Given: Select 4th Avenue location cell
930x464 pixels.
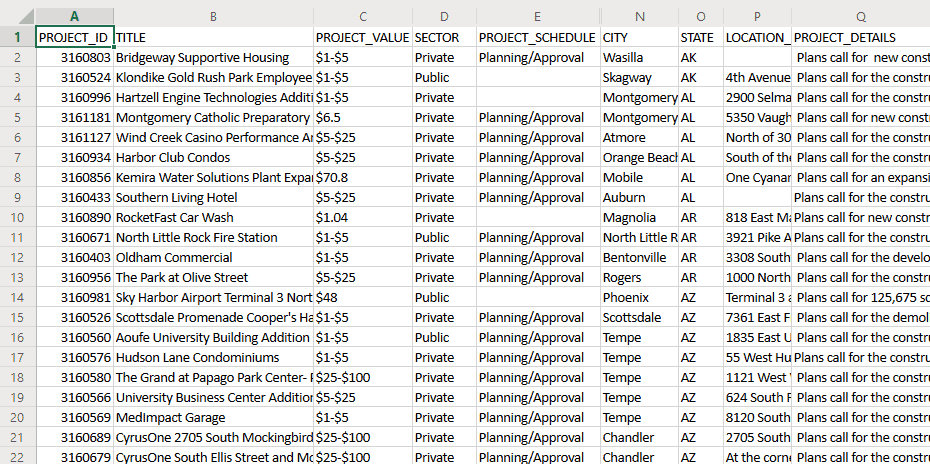Looking at the screenshot, I should pos(757,78).
